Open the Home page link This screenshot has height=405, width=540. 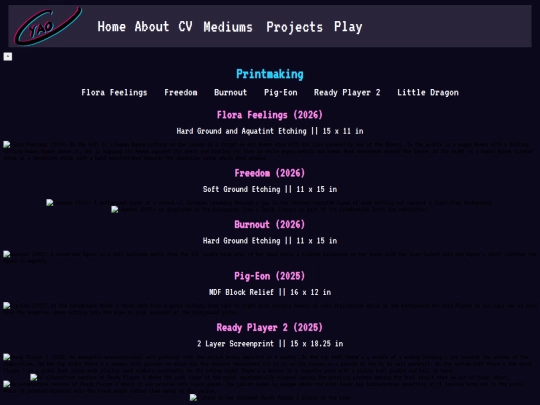tap(112, 27)
